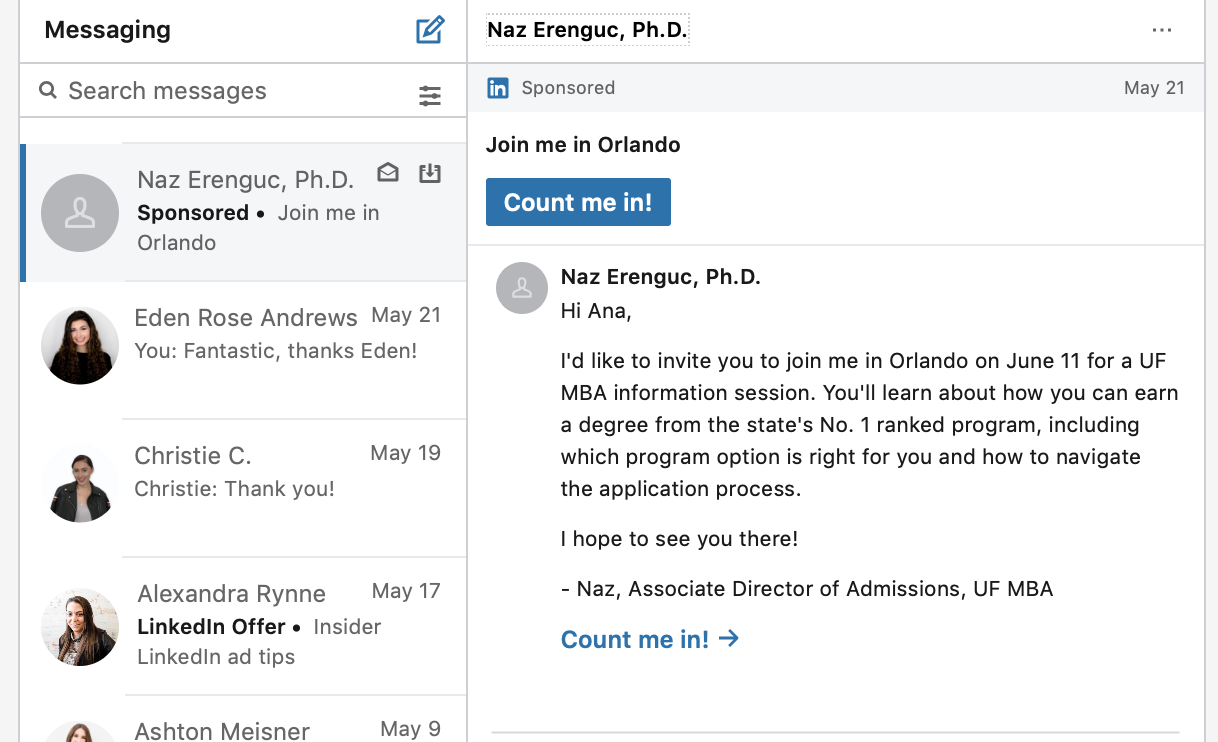The height and width of the screenshot is (742, 1218).
Task: Click 'Christie: Thank you!' preview text
Action: click(235, 489)
